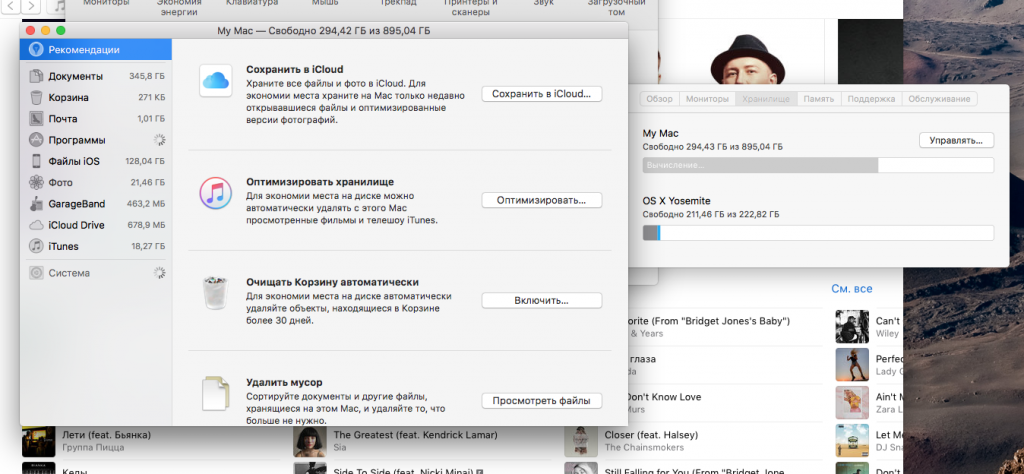This screenshot has height=474, width=1024.
Task: Select The Greatest song album art
Action: coord(310,441)
